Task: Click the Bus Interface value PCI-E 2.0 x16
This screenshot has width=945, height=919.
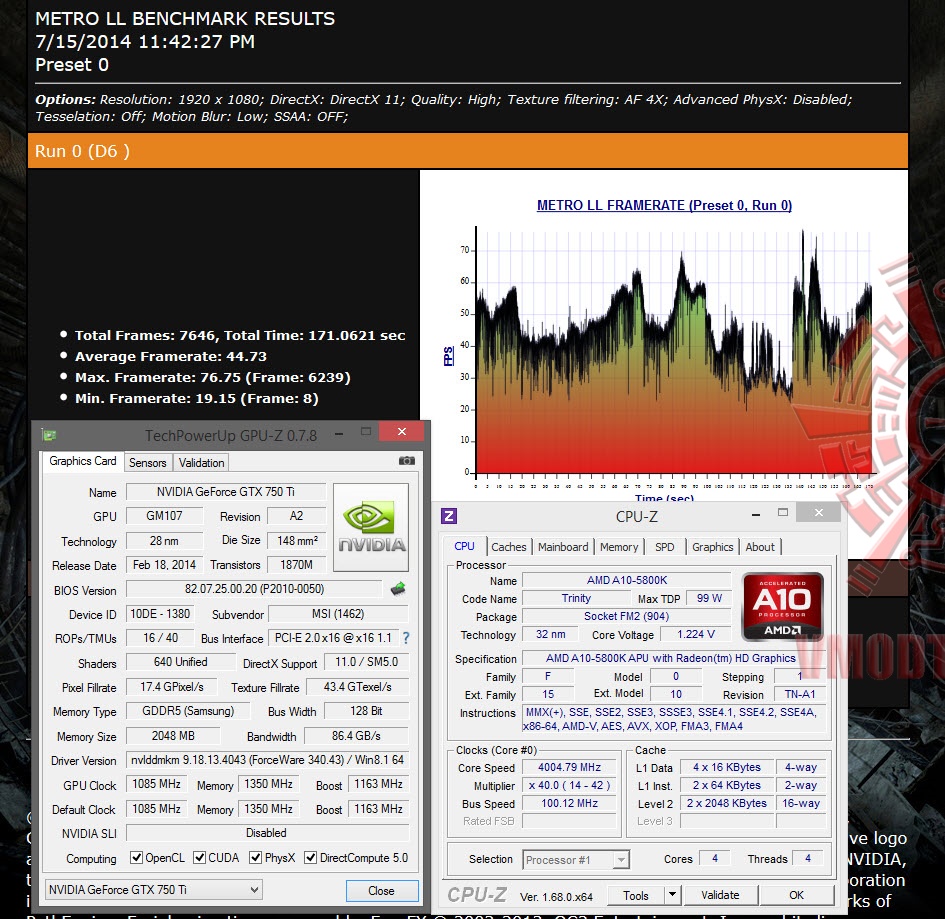Action: click(x=333, y=638)
